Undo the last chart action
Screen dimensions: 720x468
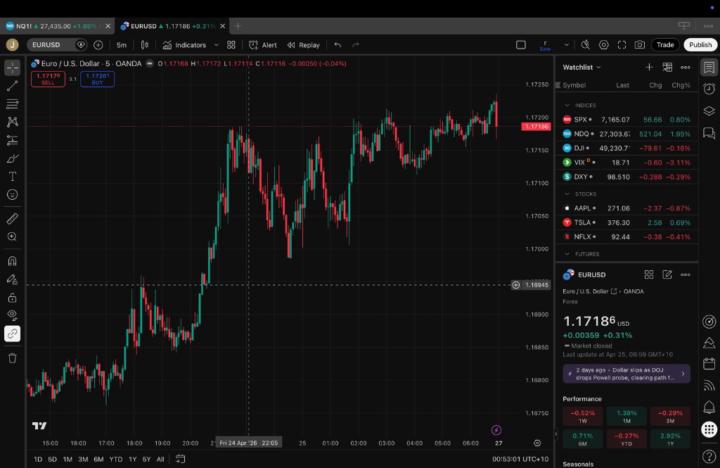pyautogui.click(x=338, y=45)
